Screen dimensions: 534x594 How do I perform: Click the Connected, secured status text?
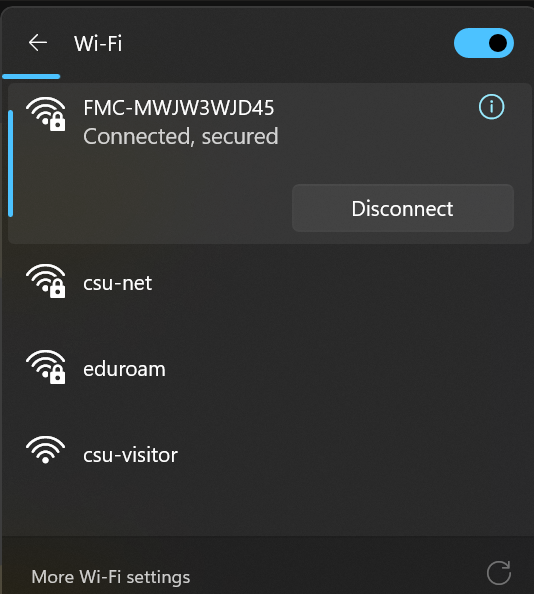[x=181, y=136]
